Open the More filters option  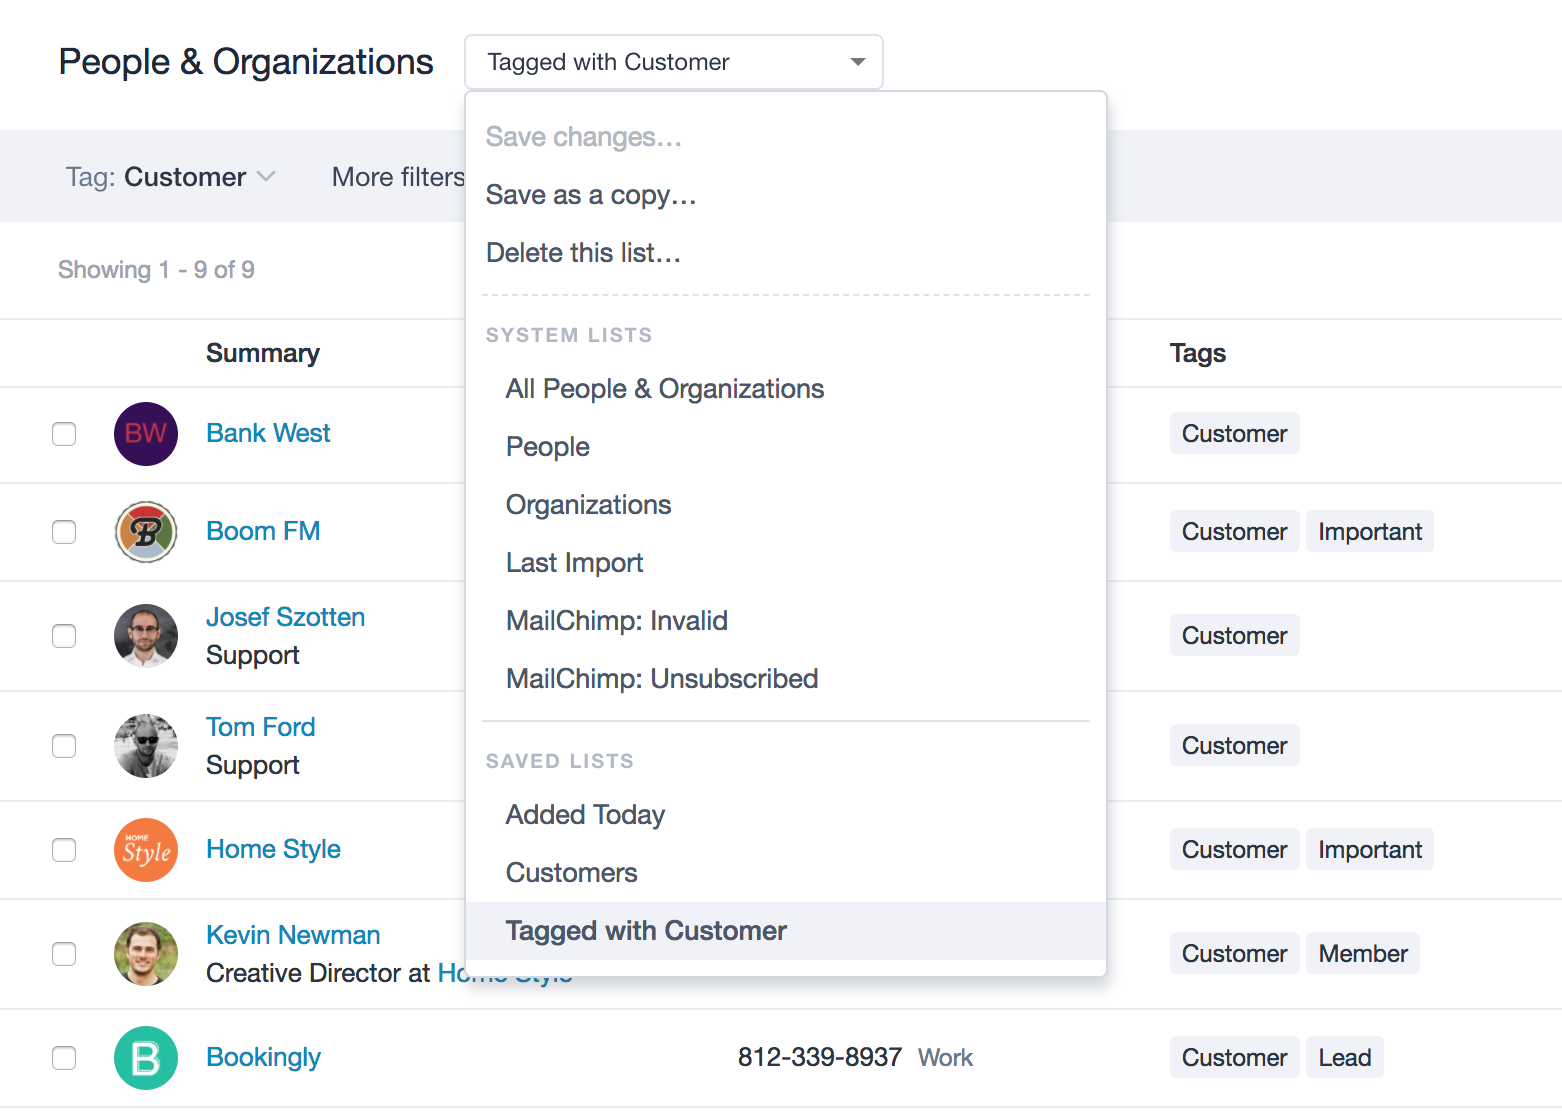(398, 177)
